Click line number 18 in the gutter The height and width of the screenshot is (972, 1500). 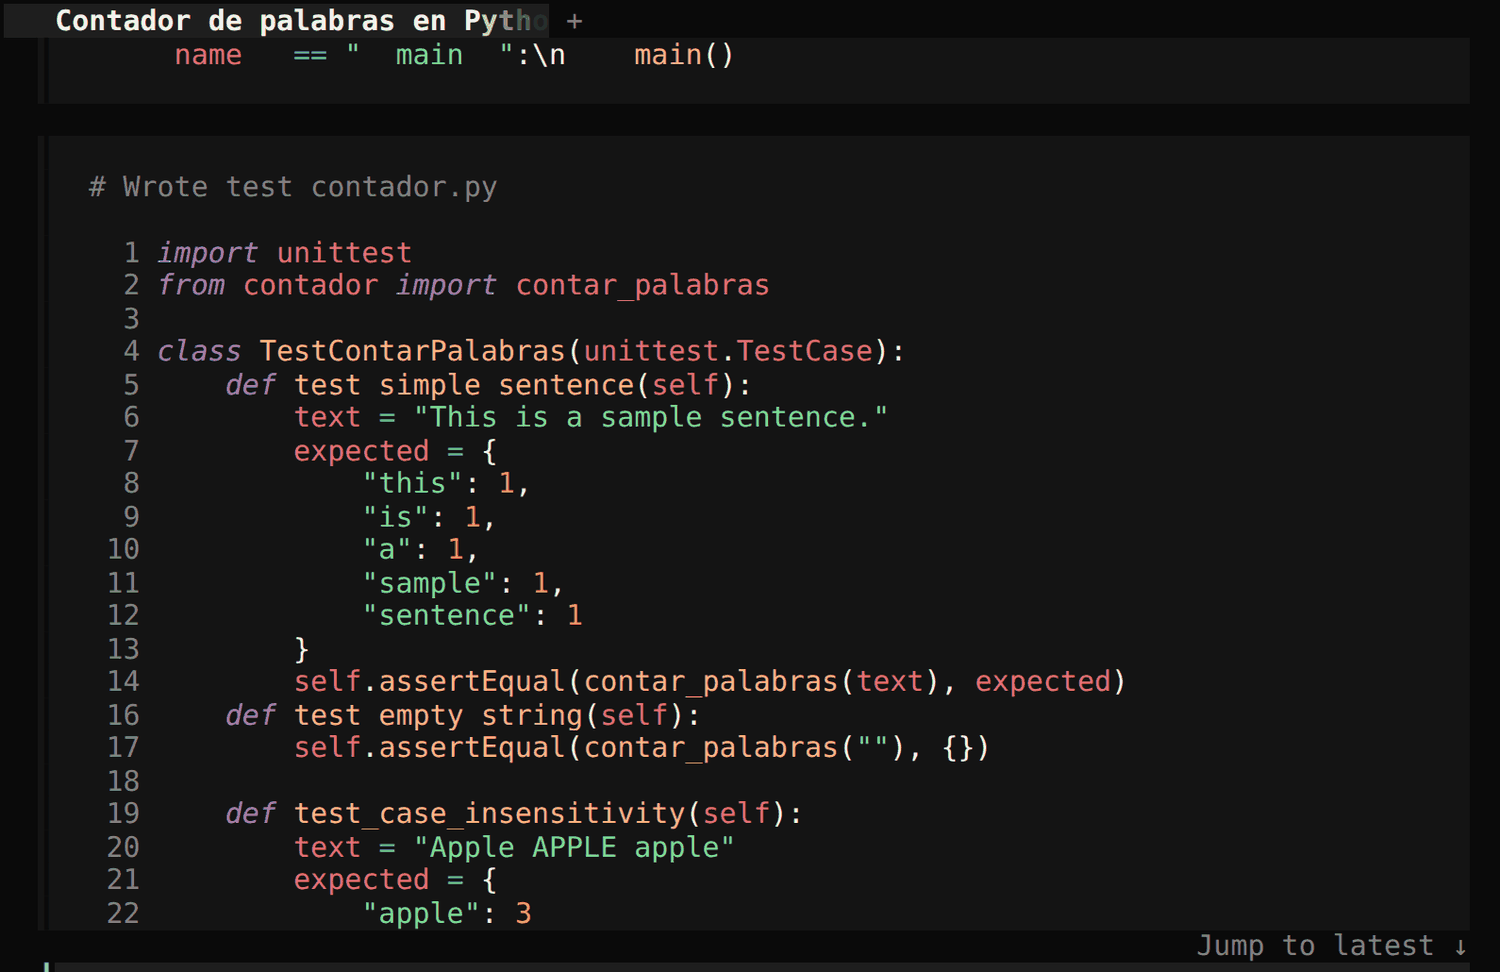pyautogui.click(x=123, y=781)
